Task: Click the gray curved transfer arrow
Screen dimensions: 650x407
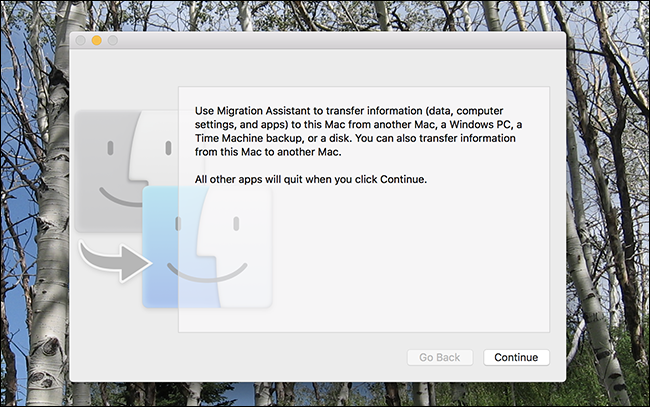Action: (x=115, y=262)
